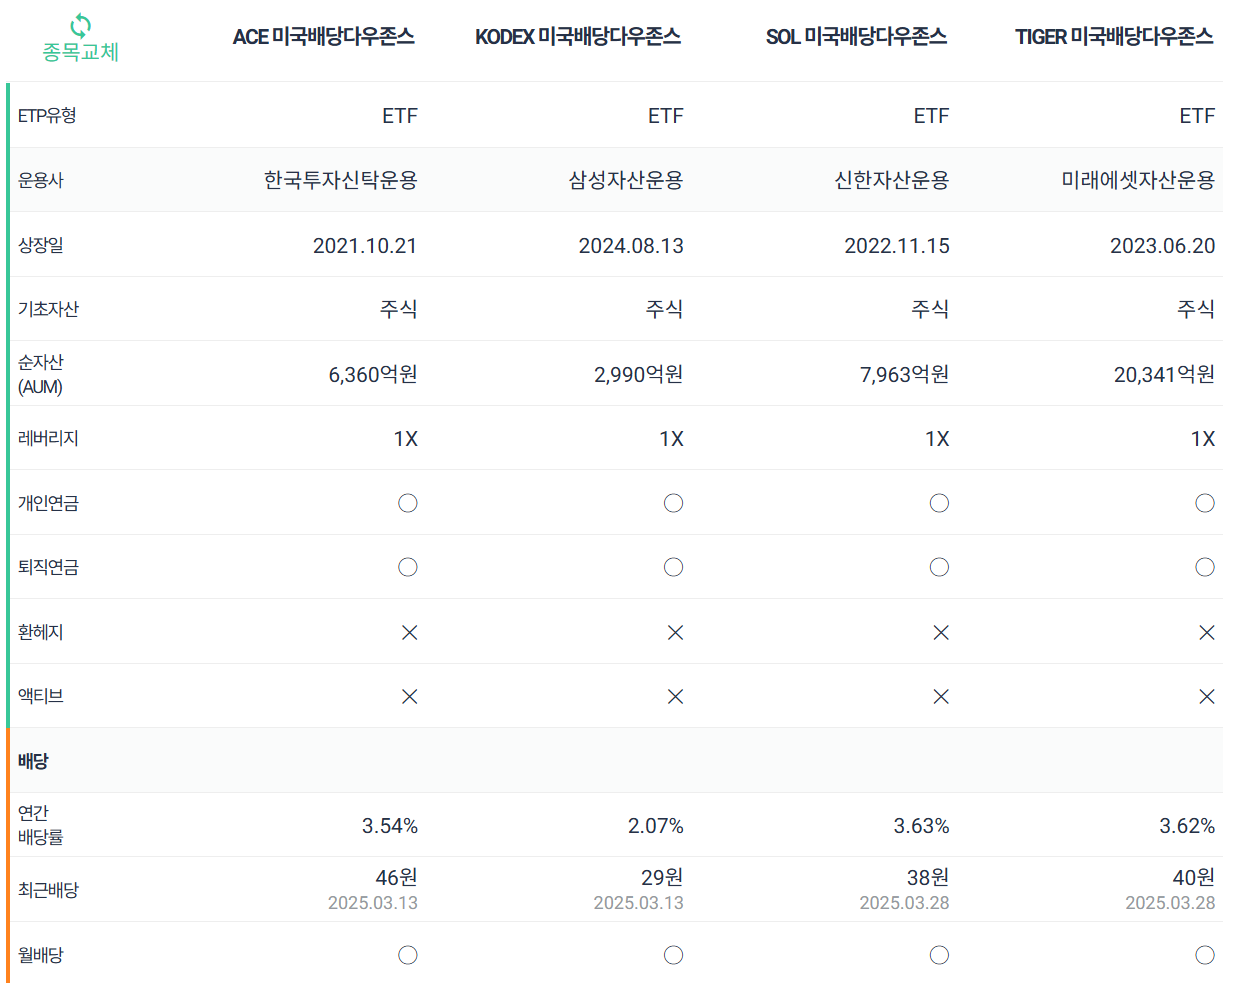Click KODEX's 환헤지 X marker
This screenshot has width=1244, height=983.
pyautogui.click(x=673, y=632)
